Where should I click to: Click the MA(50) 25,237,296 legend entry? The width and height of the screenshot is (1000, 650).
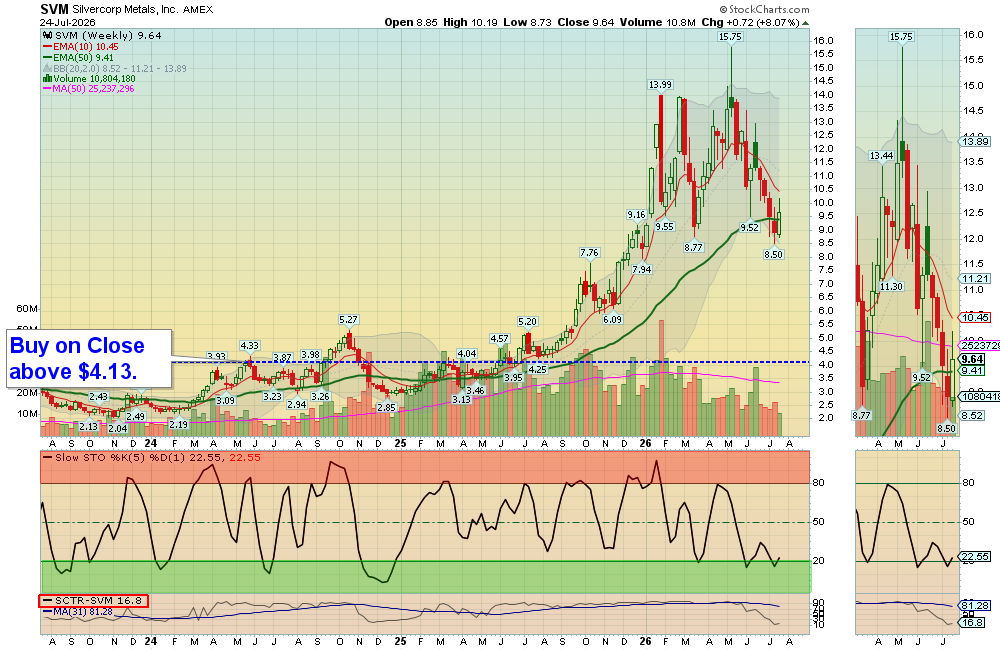[88, 89]
